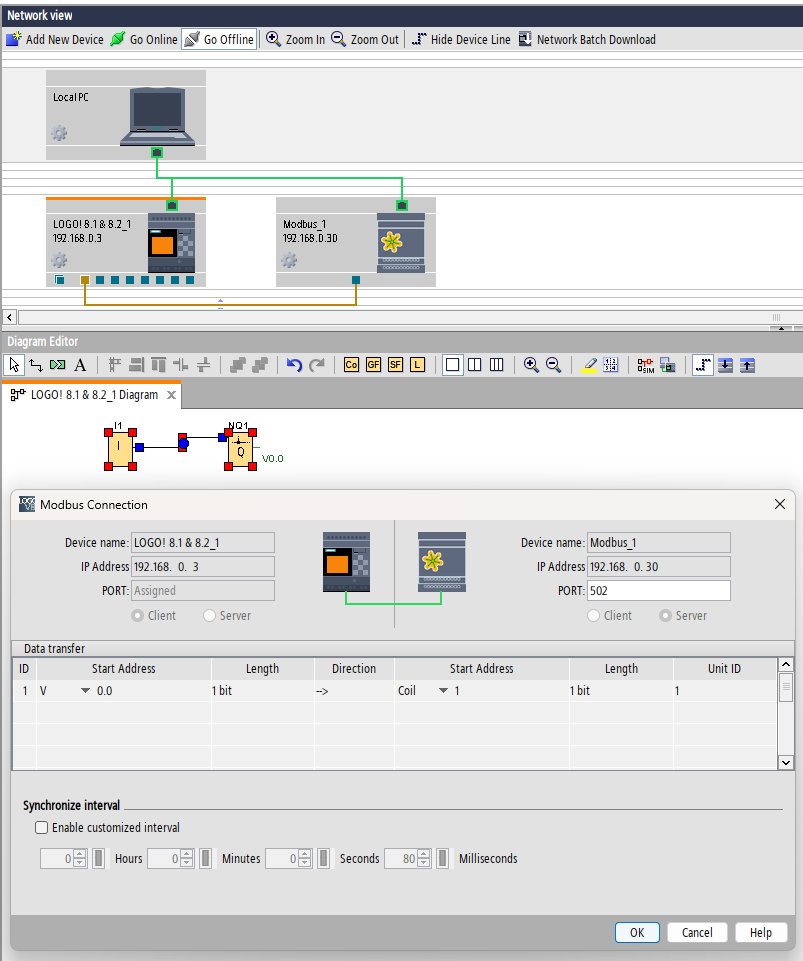
Task: Click the Add New Device toolbar icon
Action: pyautogui.click(x=14, y=40)
